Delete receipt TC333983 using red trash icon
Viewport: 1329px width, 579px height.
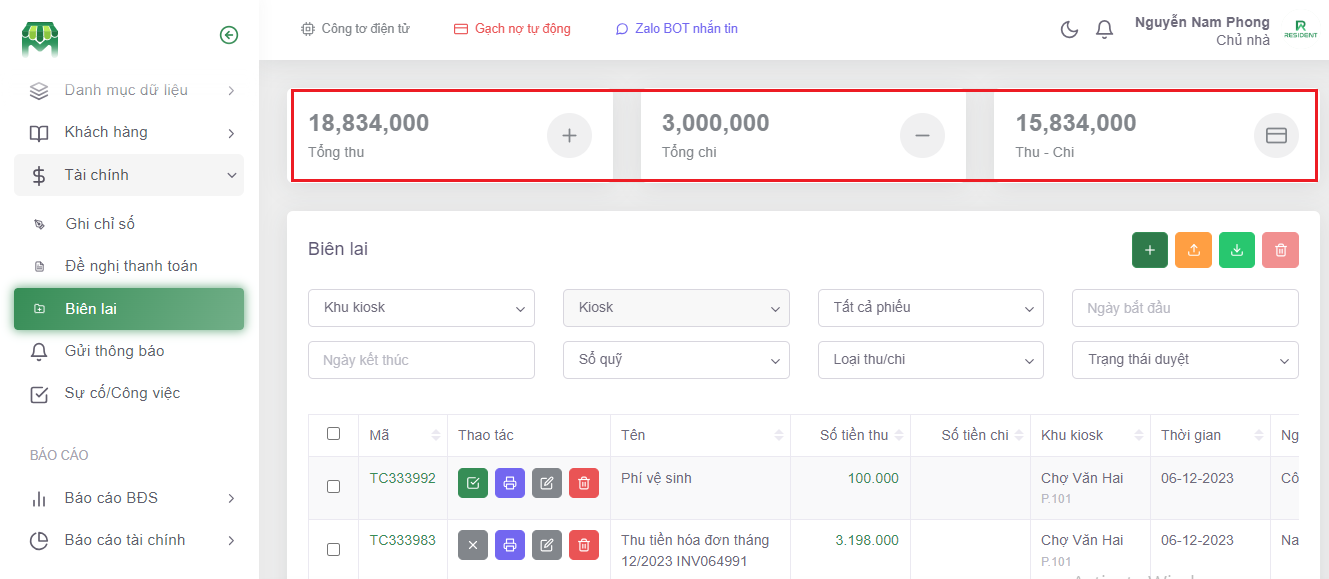[x=584, y=545]
